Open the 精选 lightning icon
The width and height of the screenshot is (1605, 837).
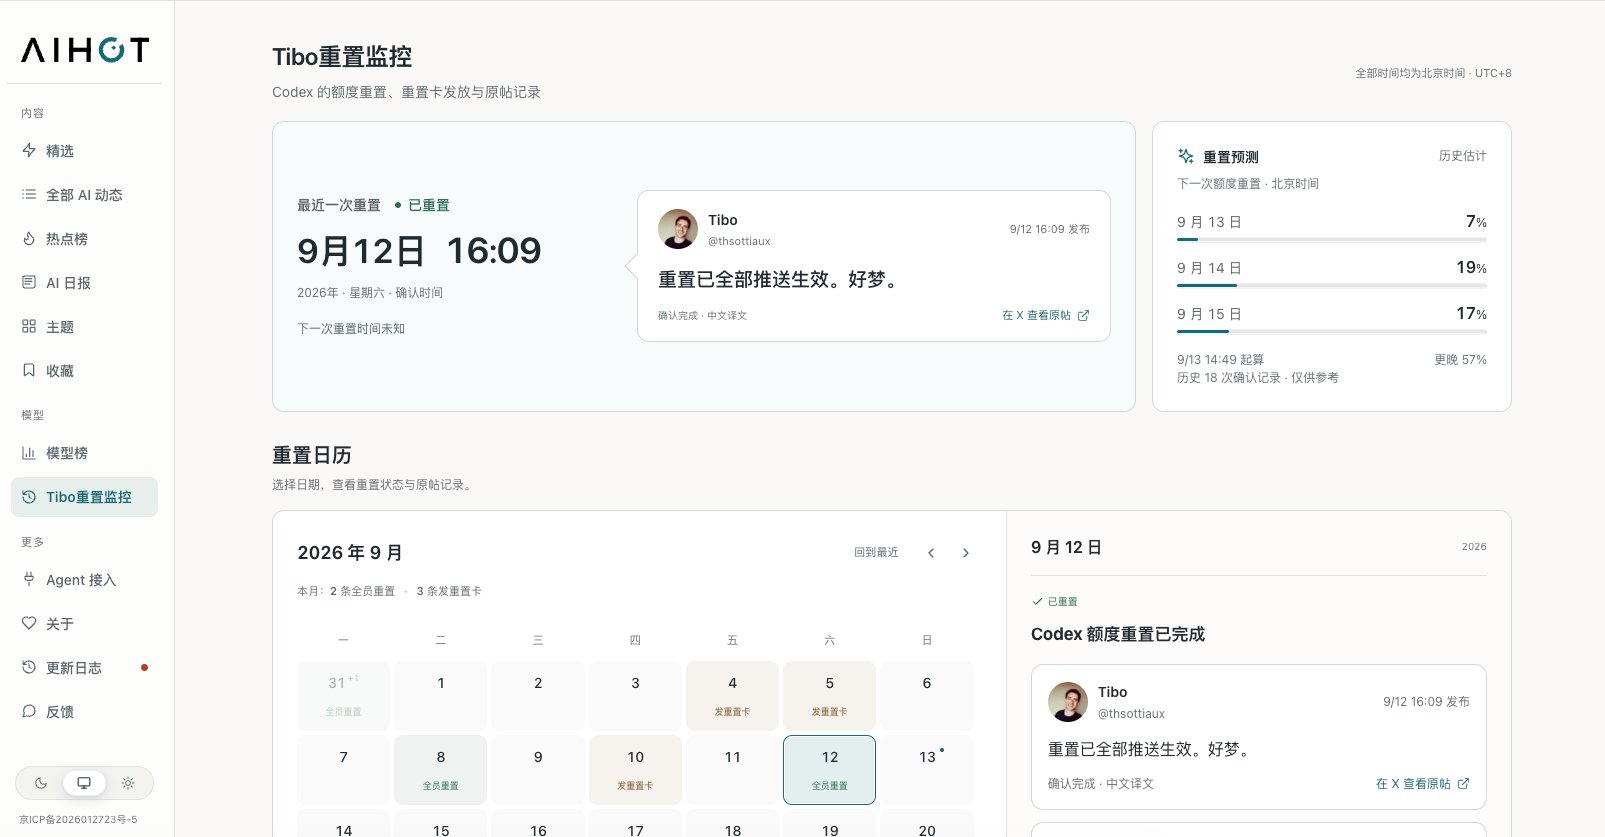29,151
